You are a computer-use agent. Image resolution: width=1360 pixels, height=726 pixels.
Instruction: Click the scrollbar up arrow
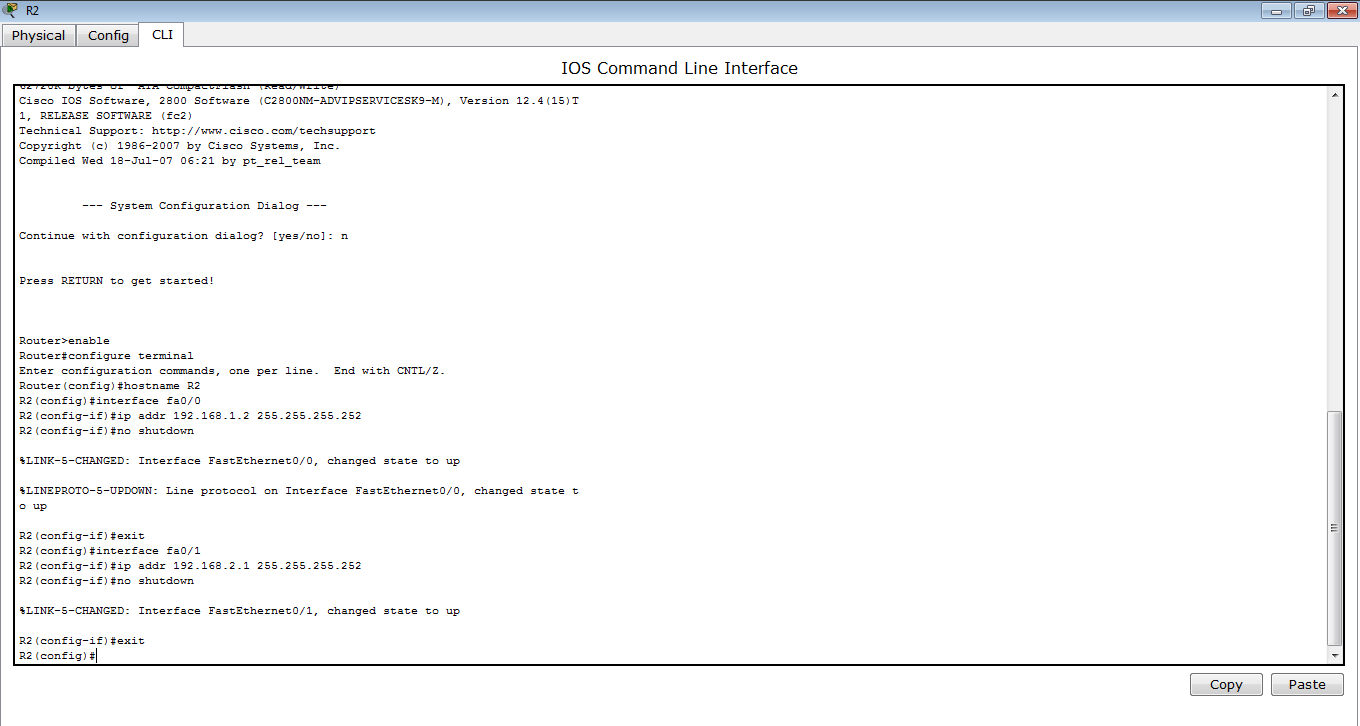pos(1335,94)
